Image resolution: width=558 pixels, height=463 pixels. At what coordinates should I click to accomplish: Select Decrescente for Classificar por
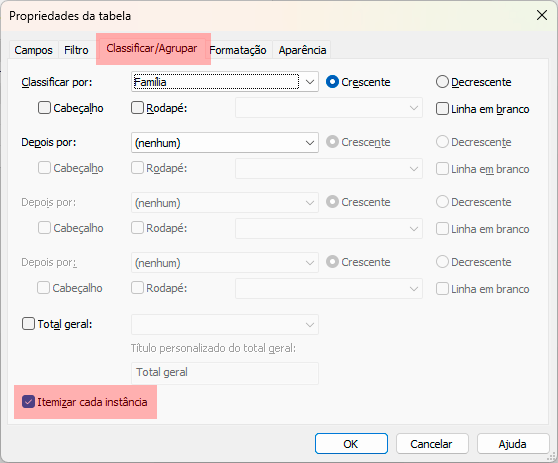(x=473, y=82)
